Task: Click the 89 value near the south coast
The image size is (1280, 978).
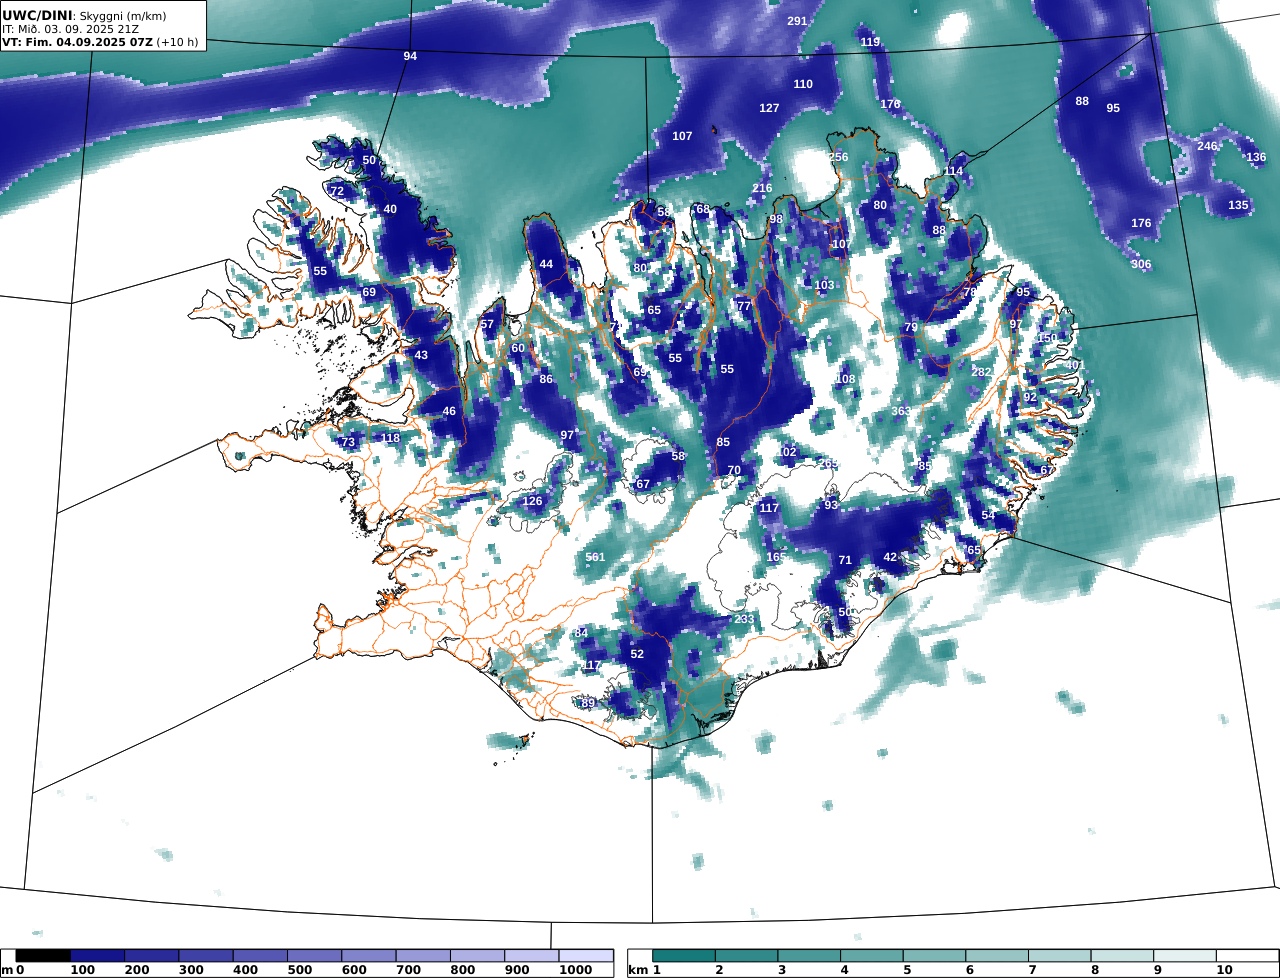Action: (588, 703)
